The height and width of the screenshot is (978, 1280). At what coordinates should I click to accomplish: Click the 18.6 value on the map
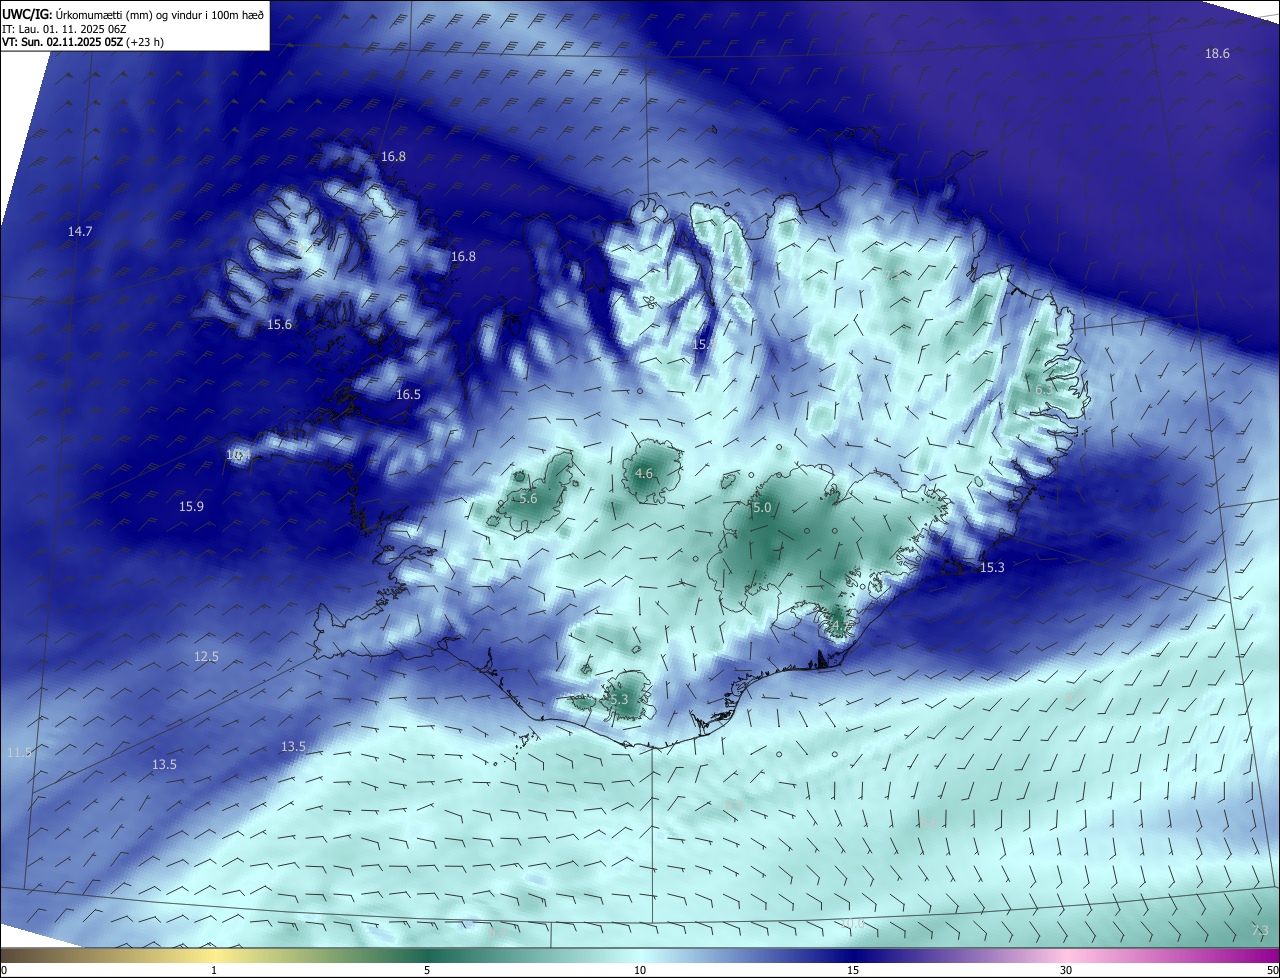coord(1217,54)
